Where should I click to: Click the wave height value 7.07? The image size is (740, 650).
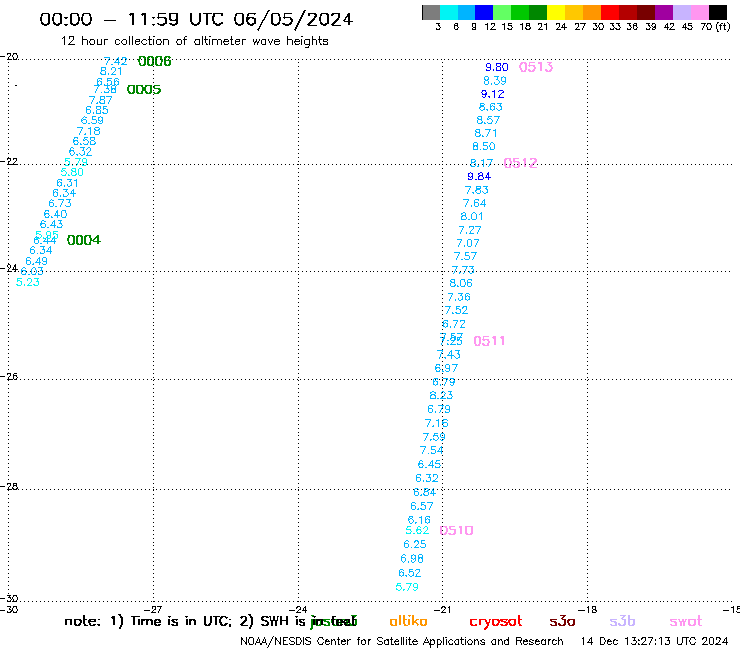coord(468,243)
